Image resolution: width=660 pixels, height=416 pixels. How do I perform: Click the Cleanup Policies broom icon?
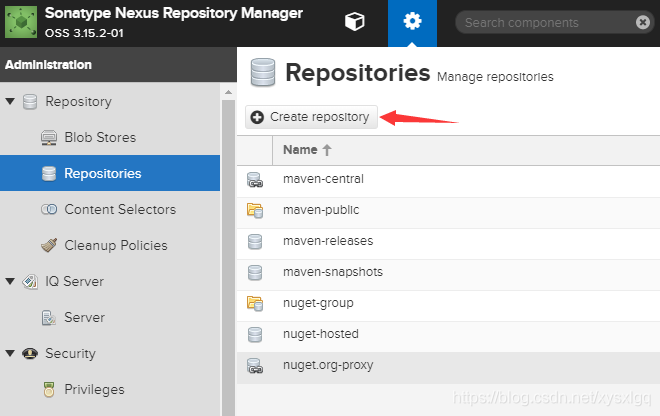[x=49, y=245]
